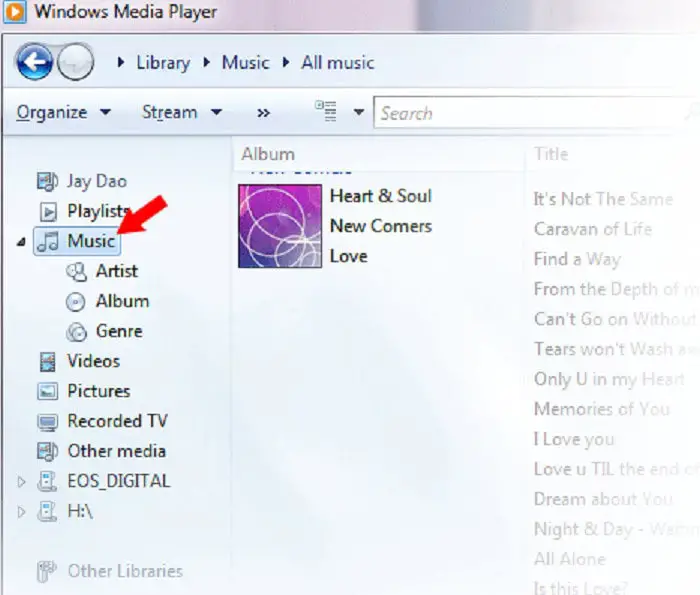Click the Recorded TV monitor icon
This screenshot has height=595, width=700.
47,422
